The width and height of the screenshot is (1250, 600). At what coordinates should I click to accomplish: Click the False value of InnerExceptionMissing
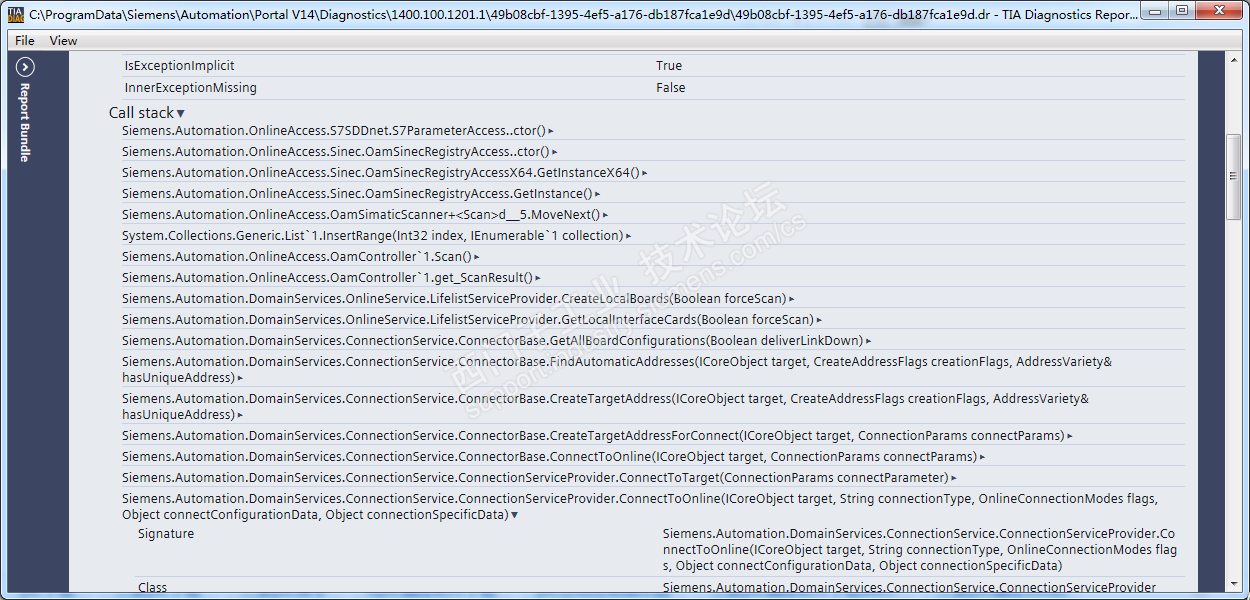(x=671, y=88)
